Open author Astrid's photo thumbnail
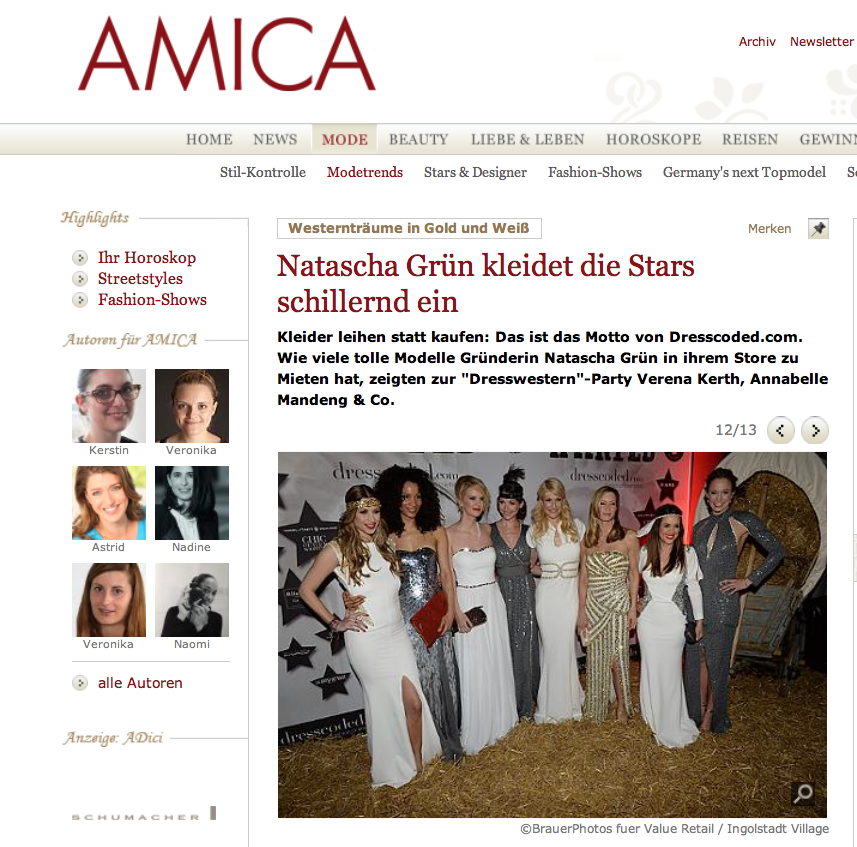 click(x=109, y=503)
